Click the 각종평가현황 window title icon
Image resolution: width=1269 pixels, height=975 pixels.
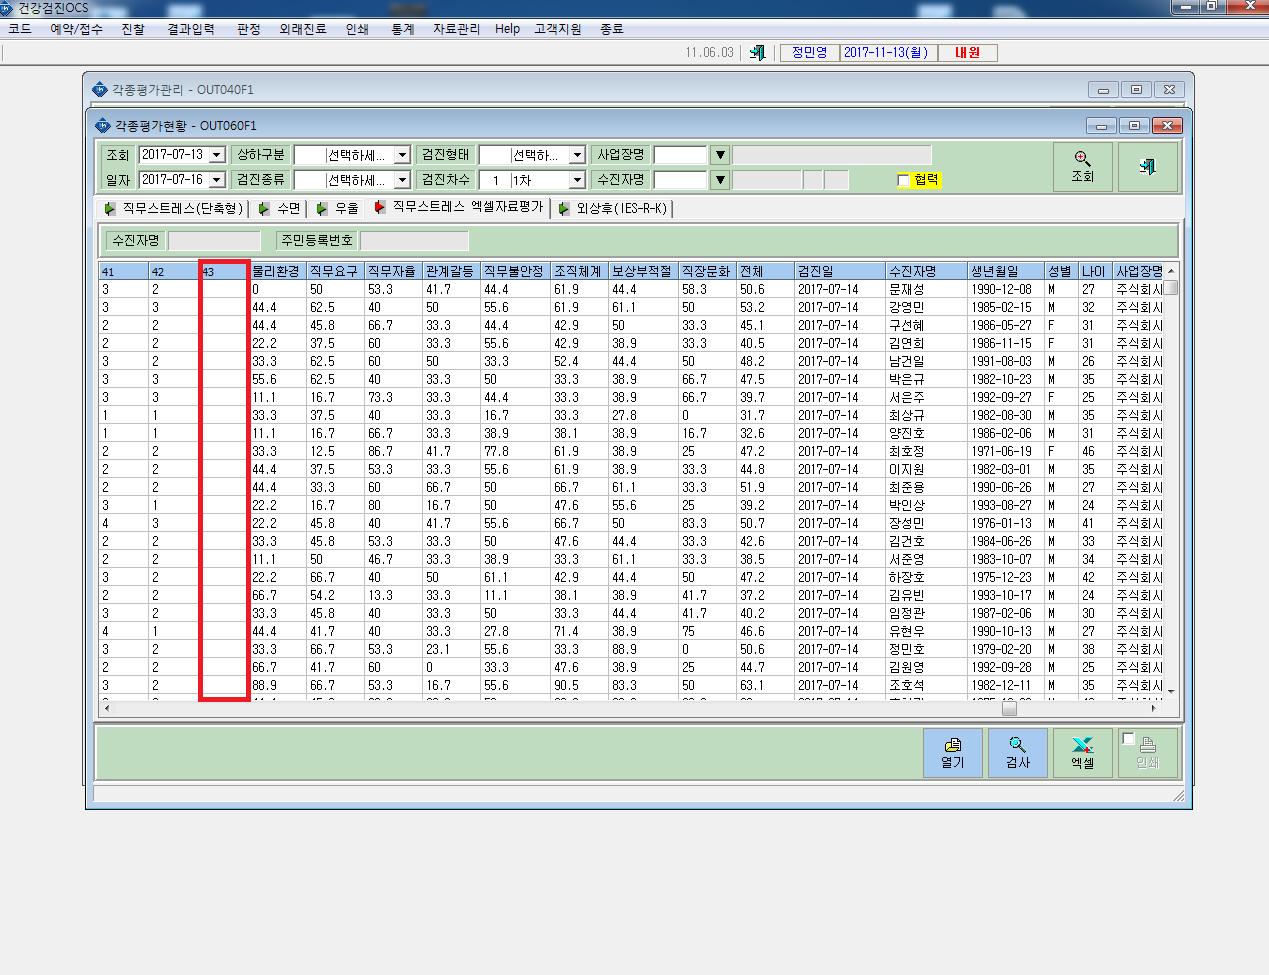click(x=102, y=126)
